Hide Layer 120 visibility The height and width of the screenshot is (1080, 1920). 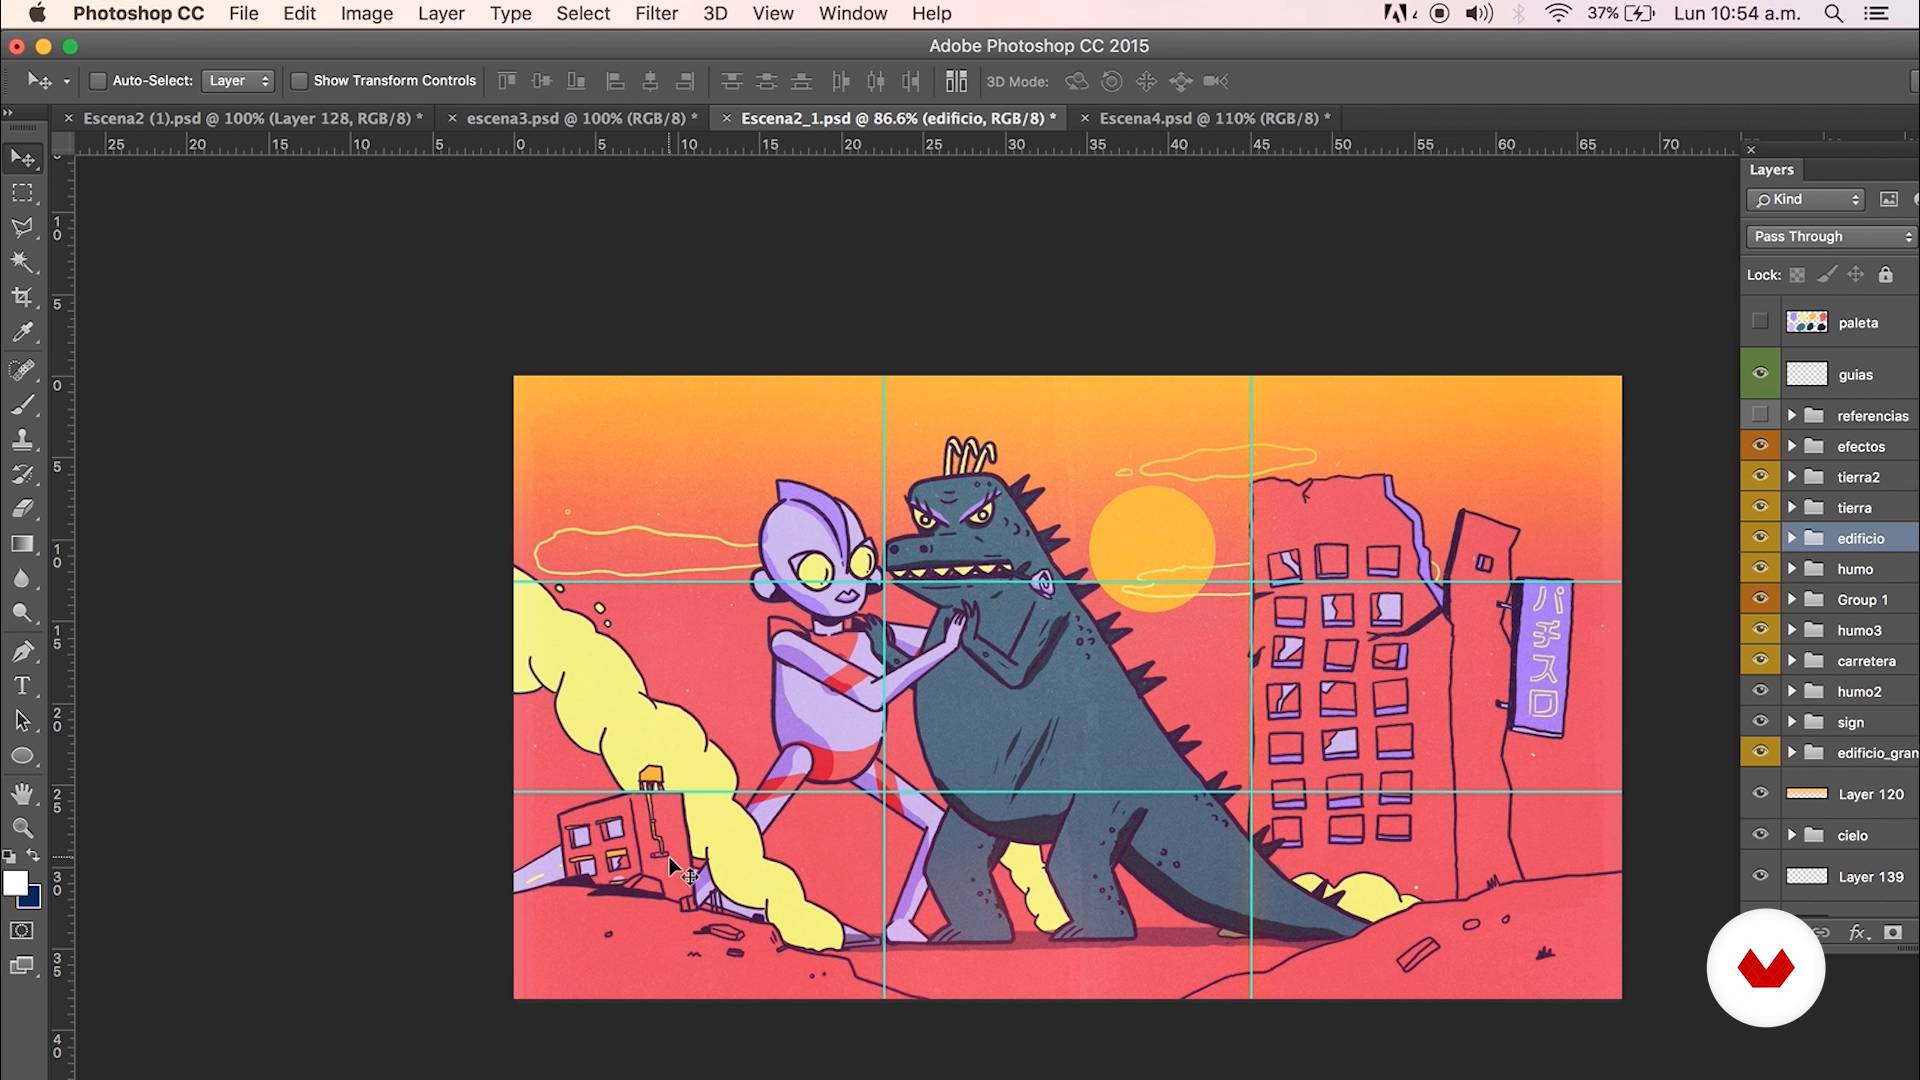pyautogui.click(x=1760, y=794)
